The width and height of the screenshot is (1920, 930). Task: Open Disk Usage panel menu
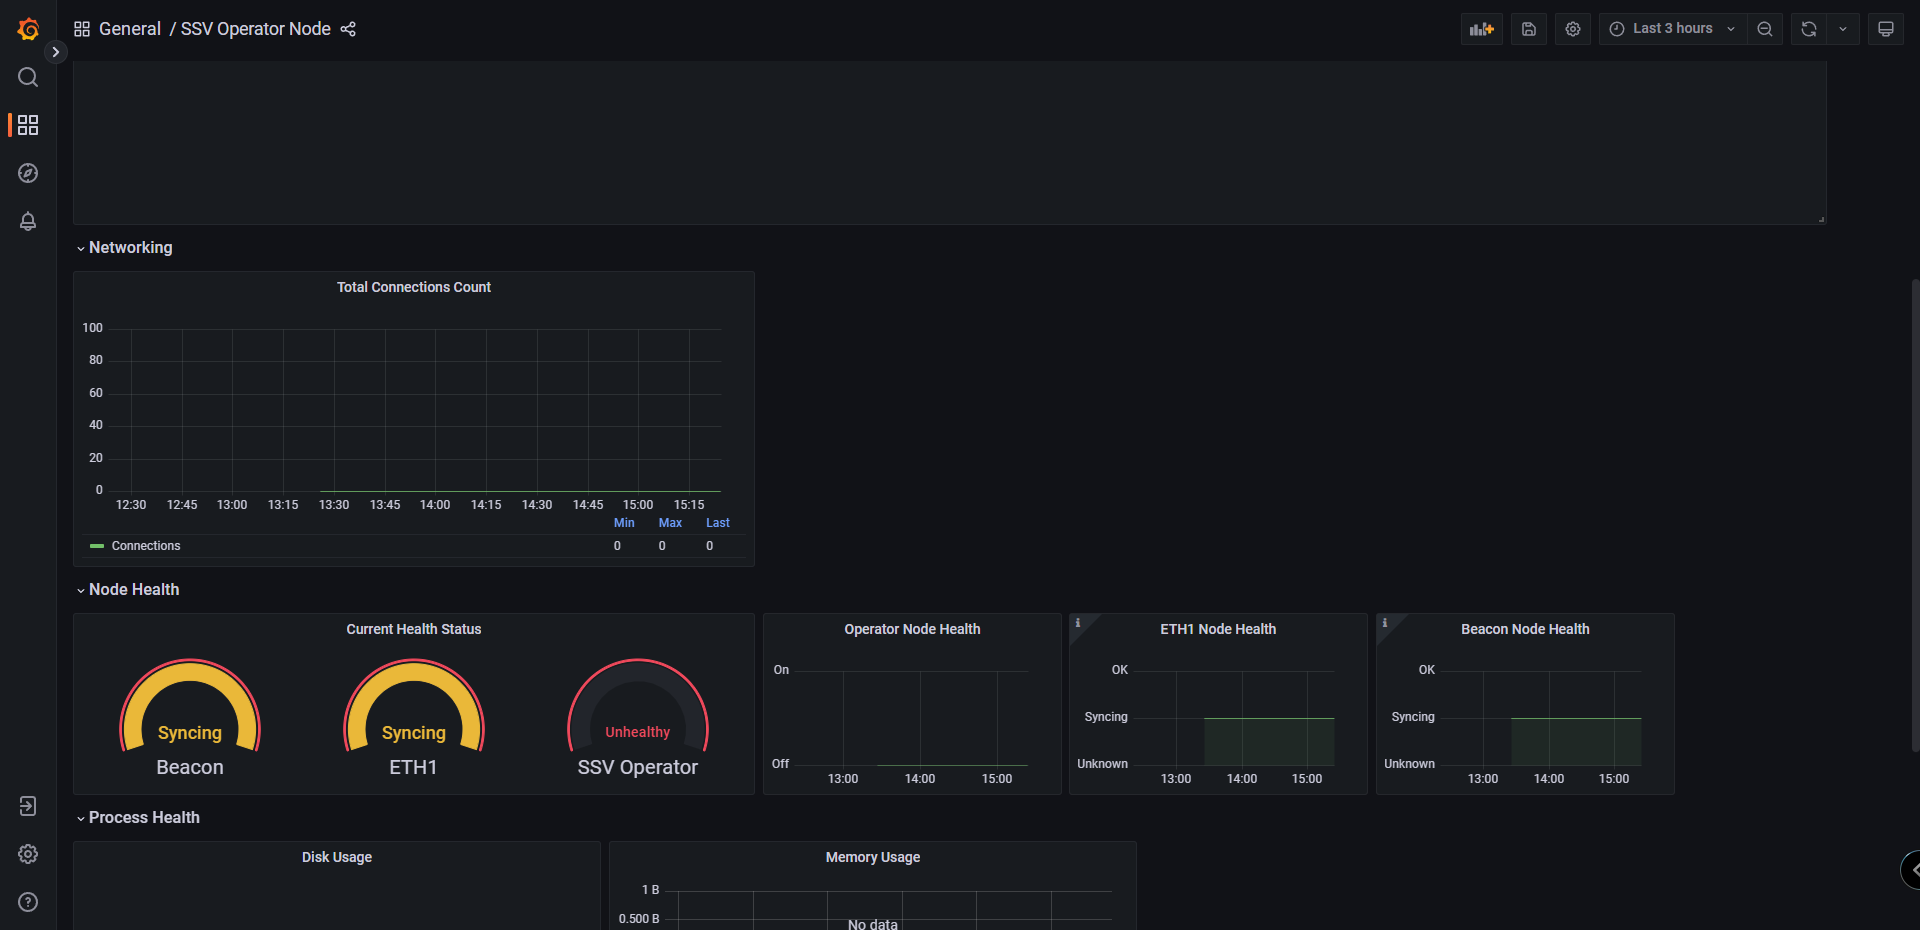(337, 857)
